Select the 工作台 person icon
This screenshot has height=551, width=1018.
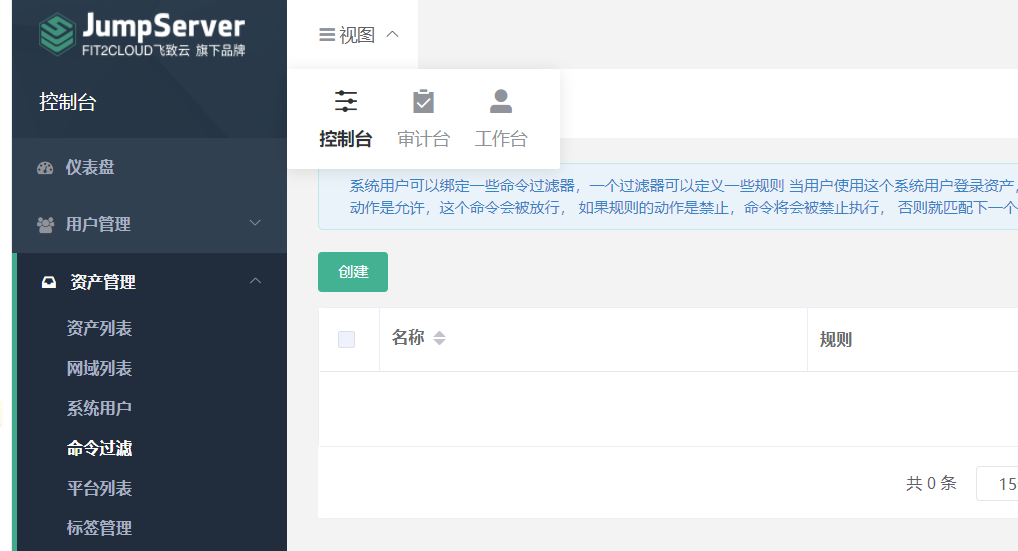pyautogui.click(x=501, y=101)
